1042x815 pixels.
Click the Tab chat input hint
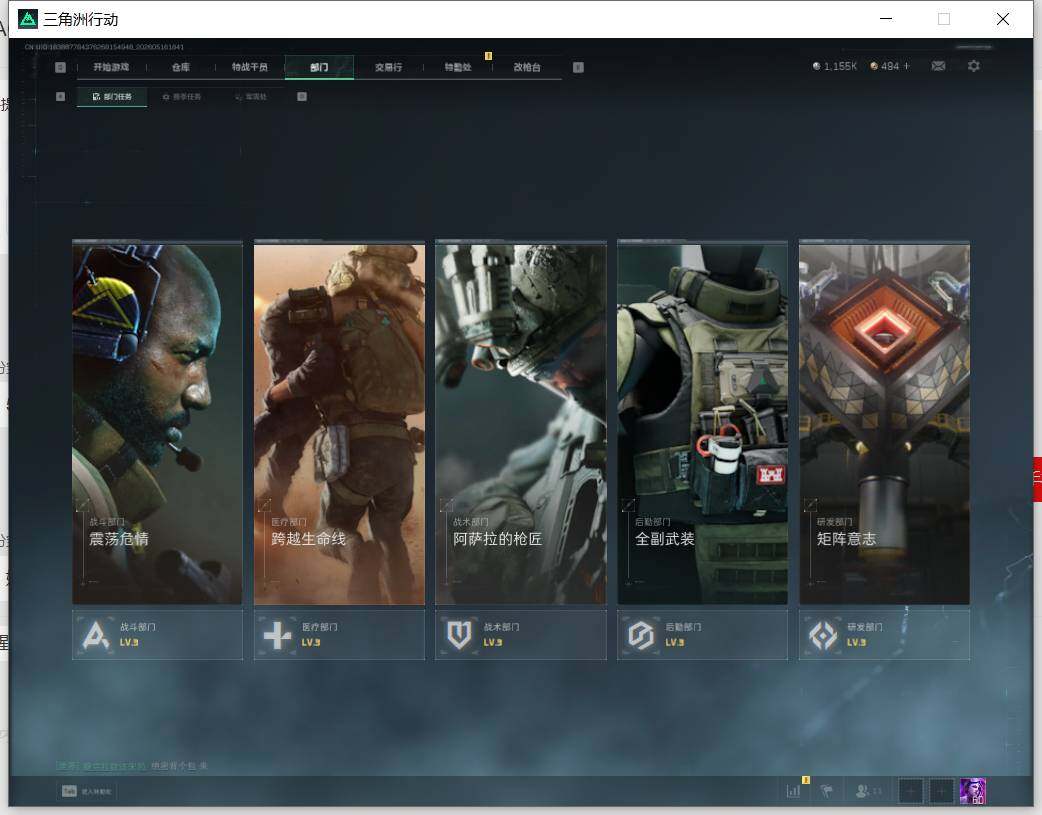coord(86,791)
